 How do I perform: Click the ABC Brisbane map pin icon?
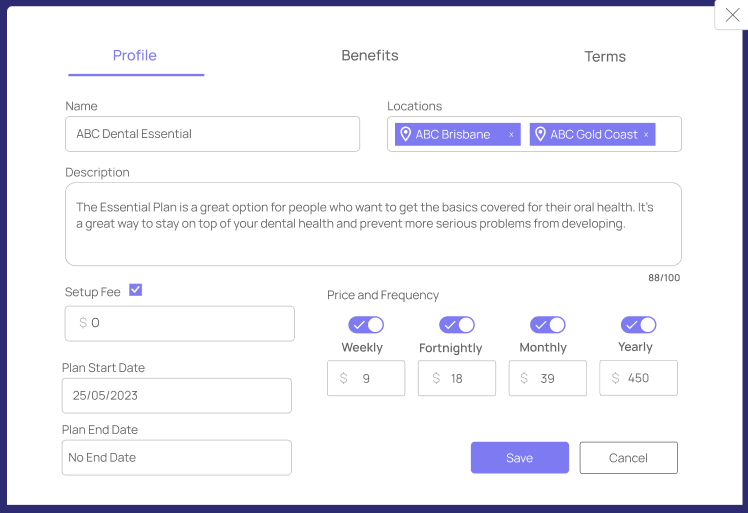pos(405,134)
